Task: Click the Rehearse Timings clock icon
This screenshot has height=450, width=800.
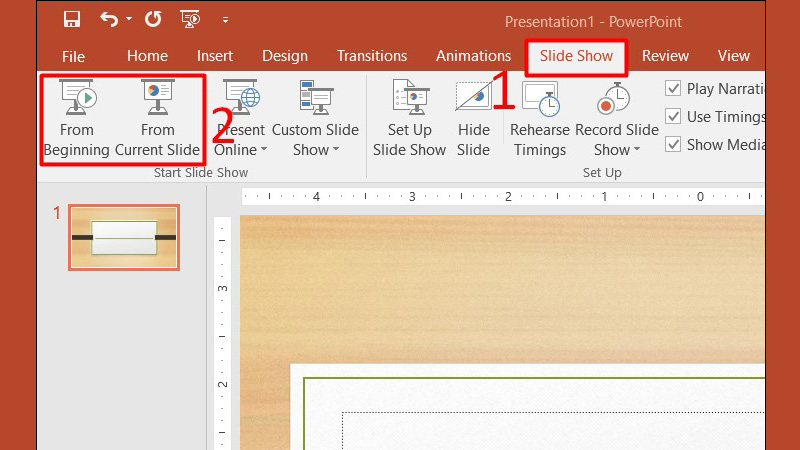Action: click(x=540, y=98)
